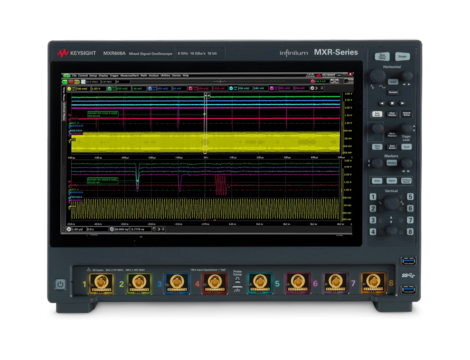470x360 pixels.
Task: Open the Analyze menu
Action: coord(154,75)
